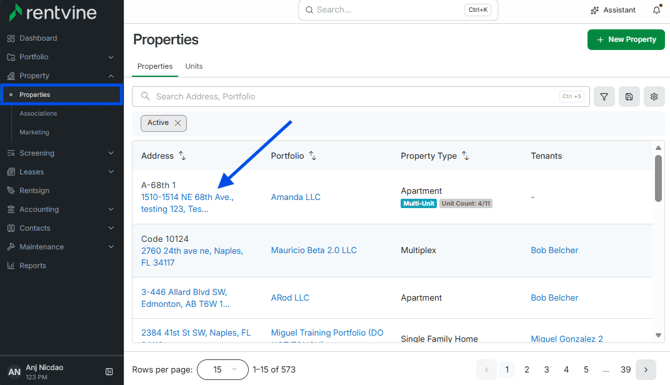Open Associations sidebar submenu item

point(38,114)
